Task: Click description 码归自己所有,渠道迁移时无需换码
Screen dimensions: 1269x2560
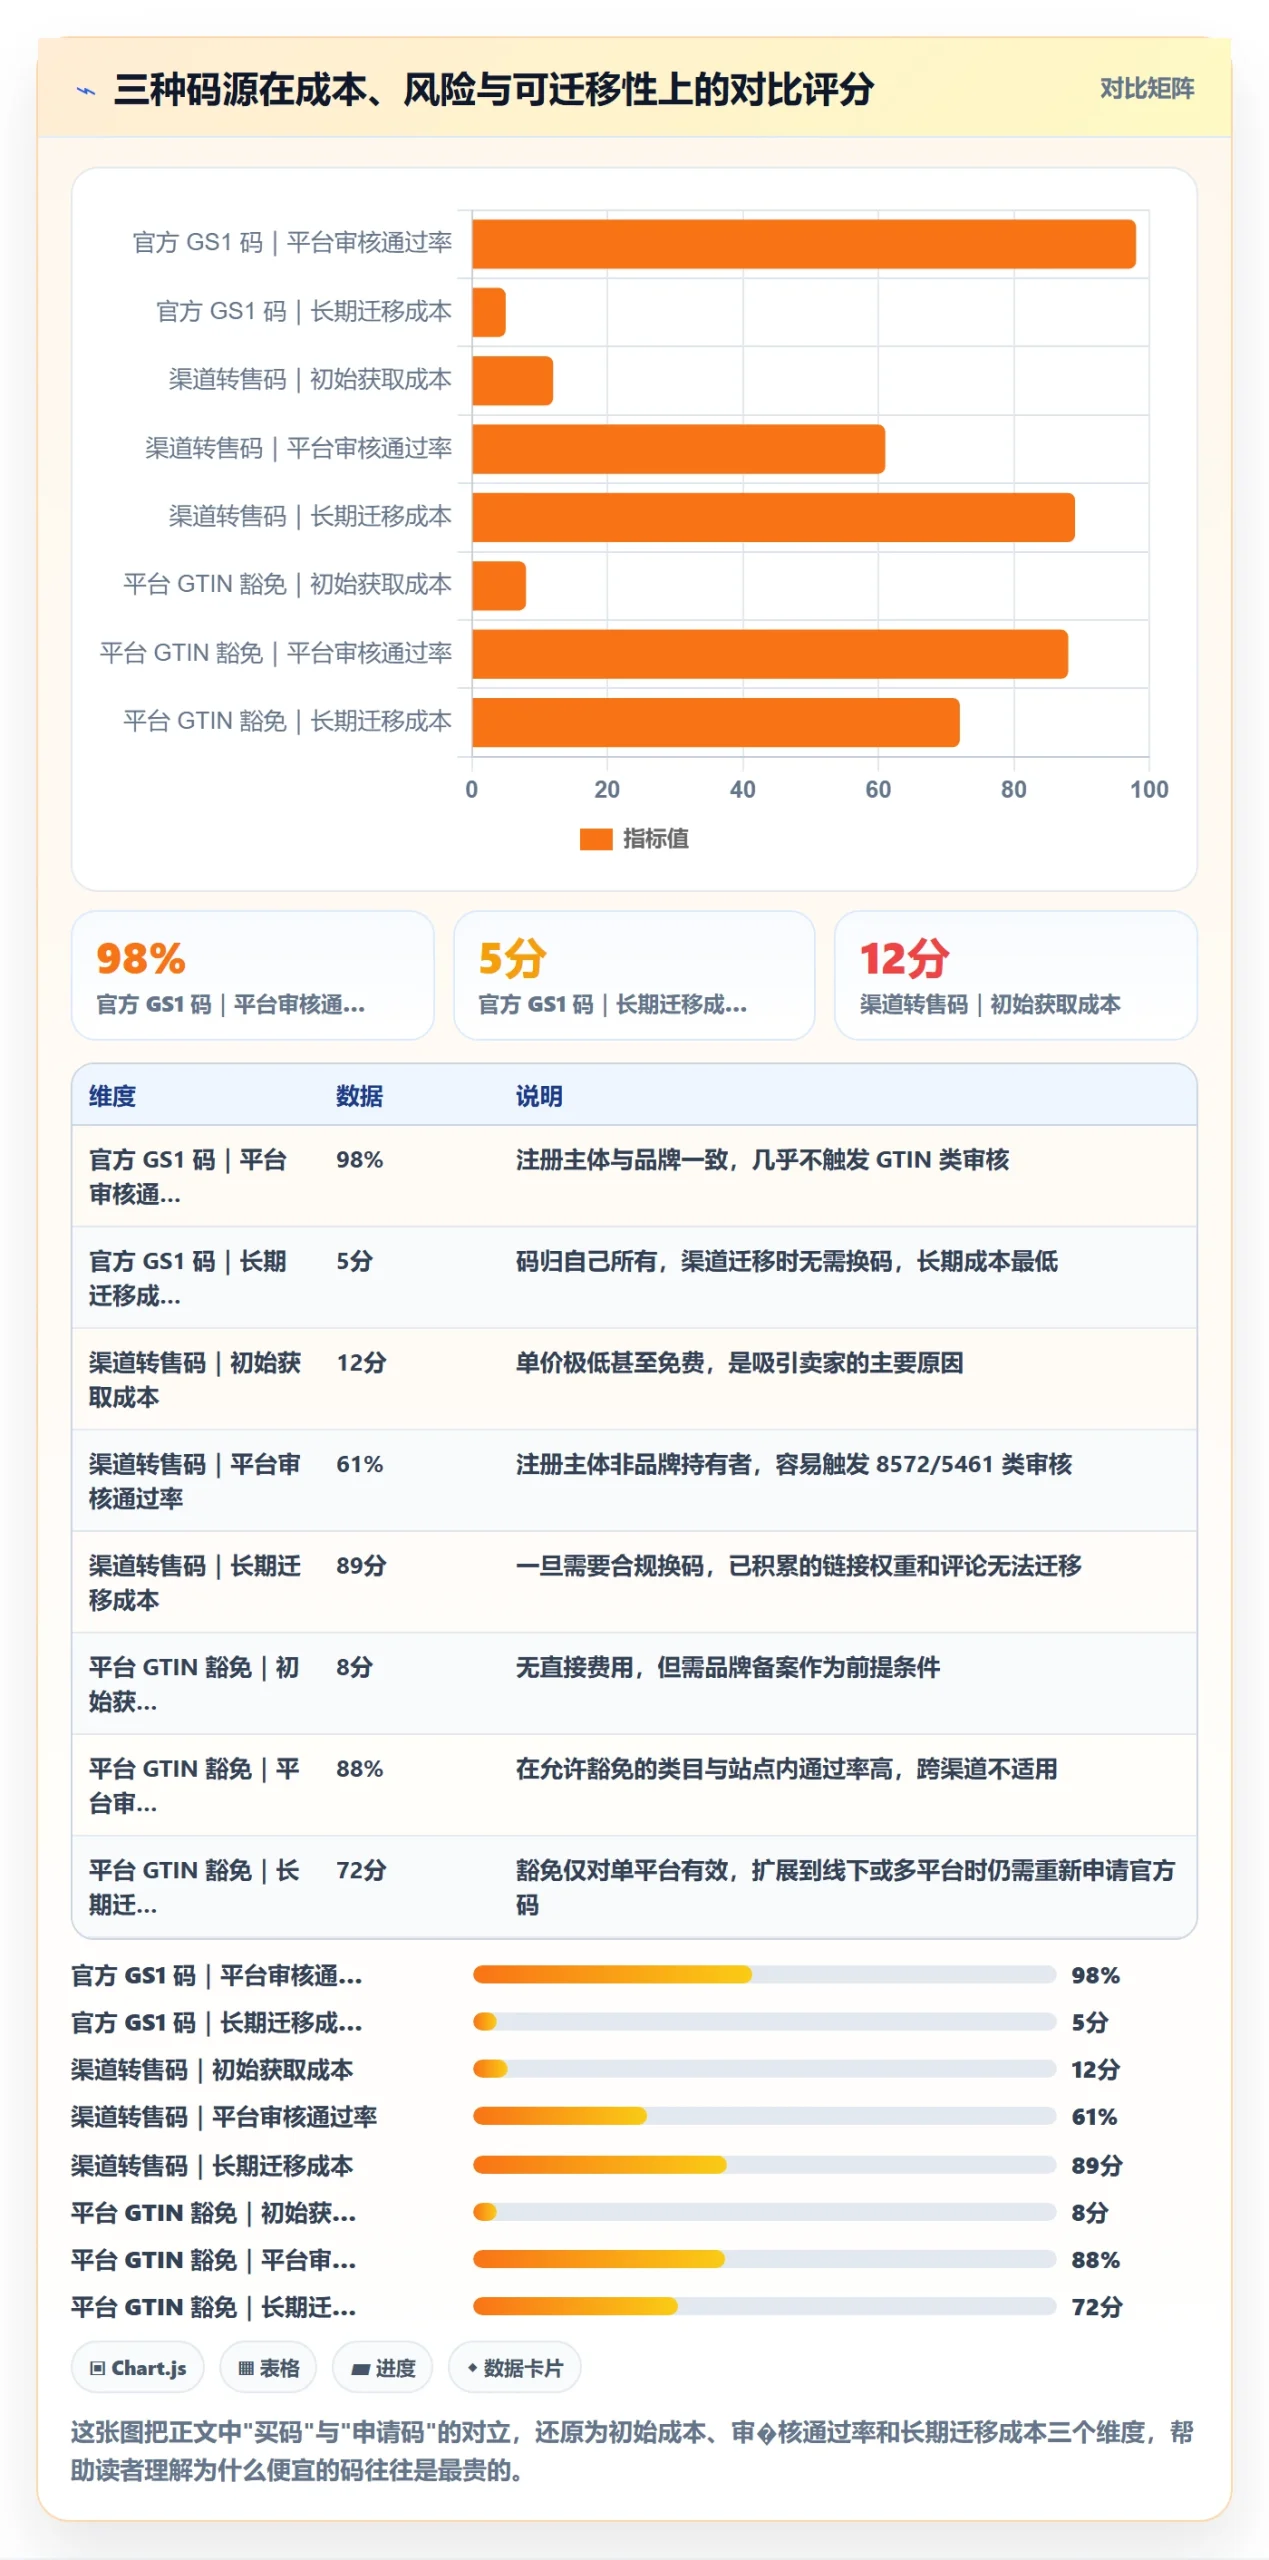Action: [786, 1262]
